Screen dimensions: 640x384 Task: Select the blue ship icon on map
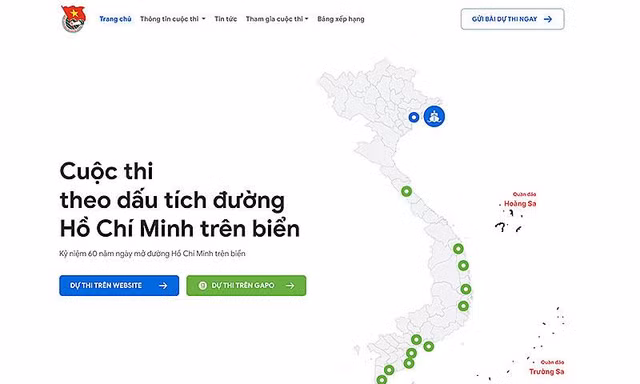click(434, 116)
